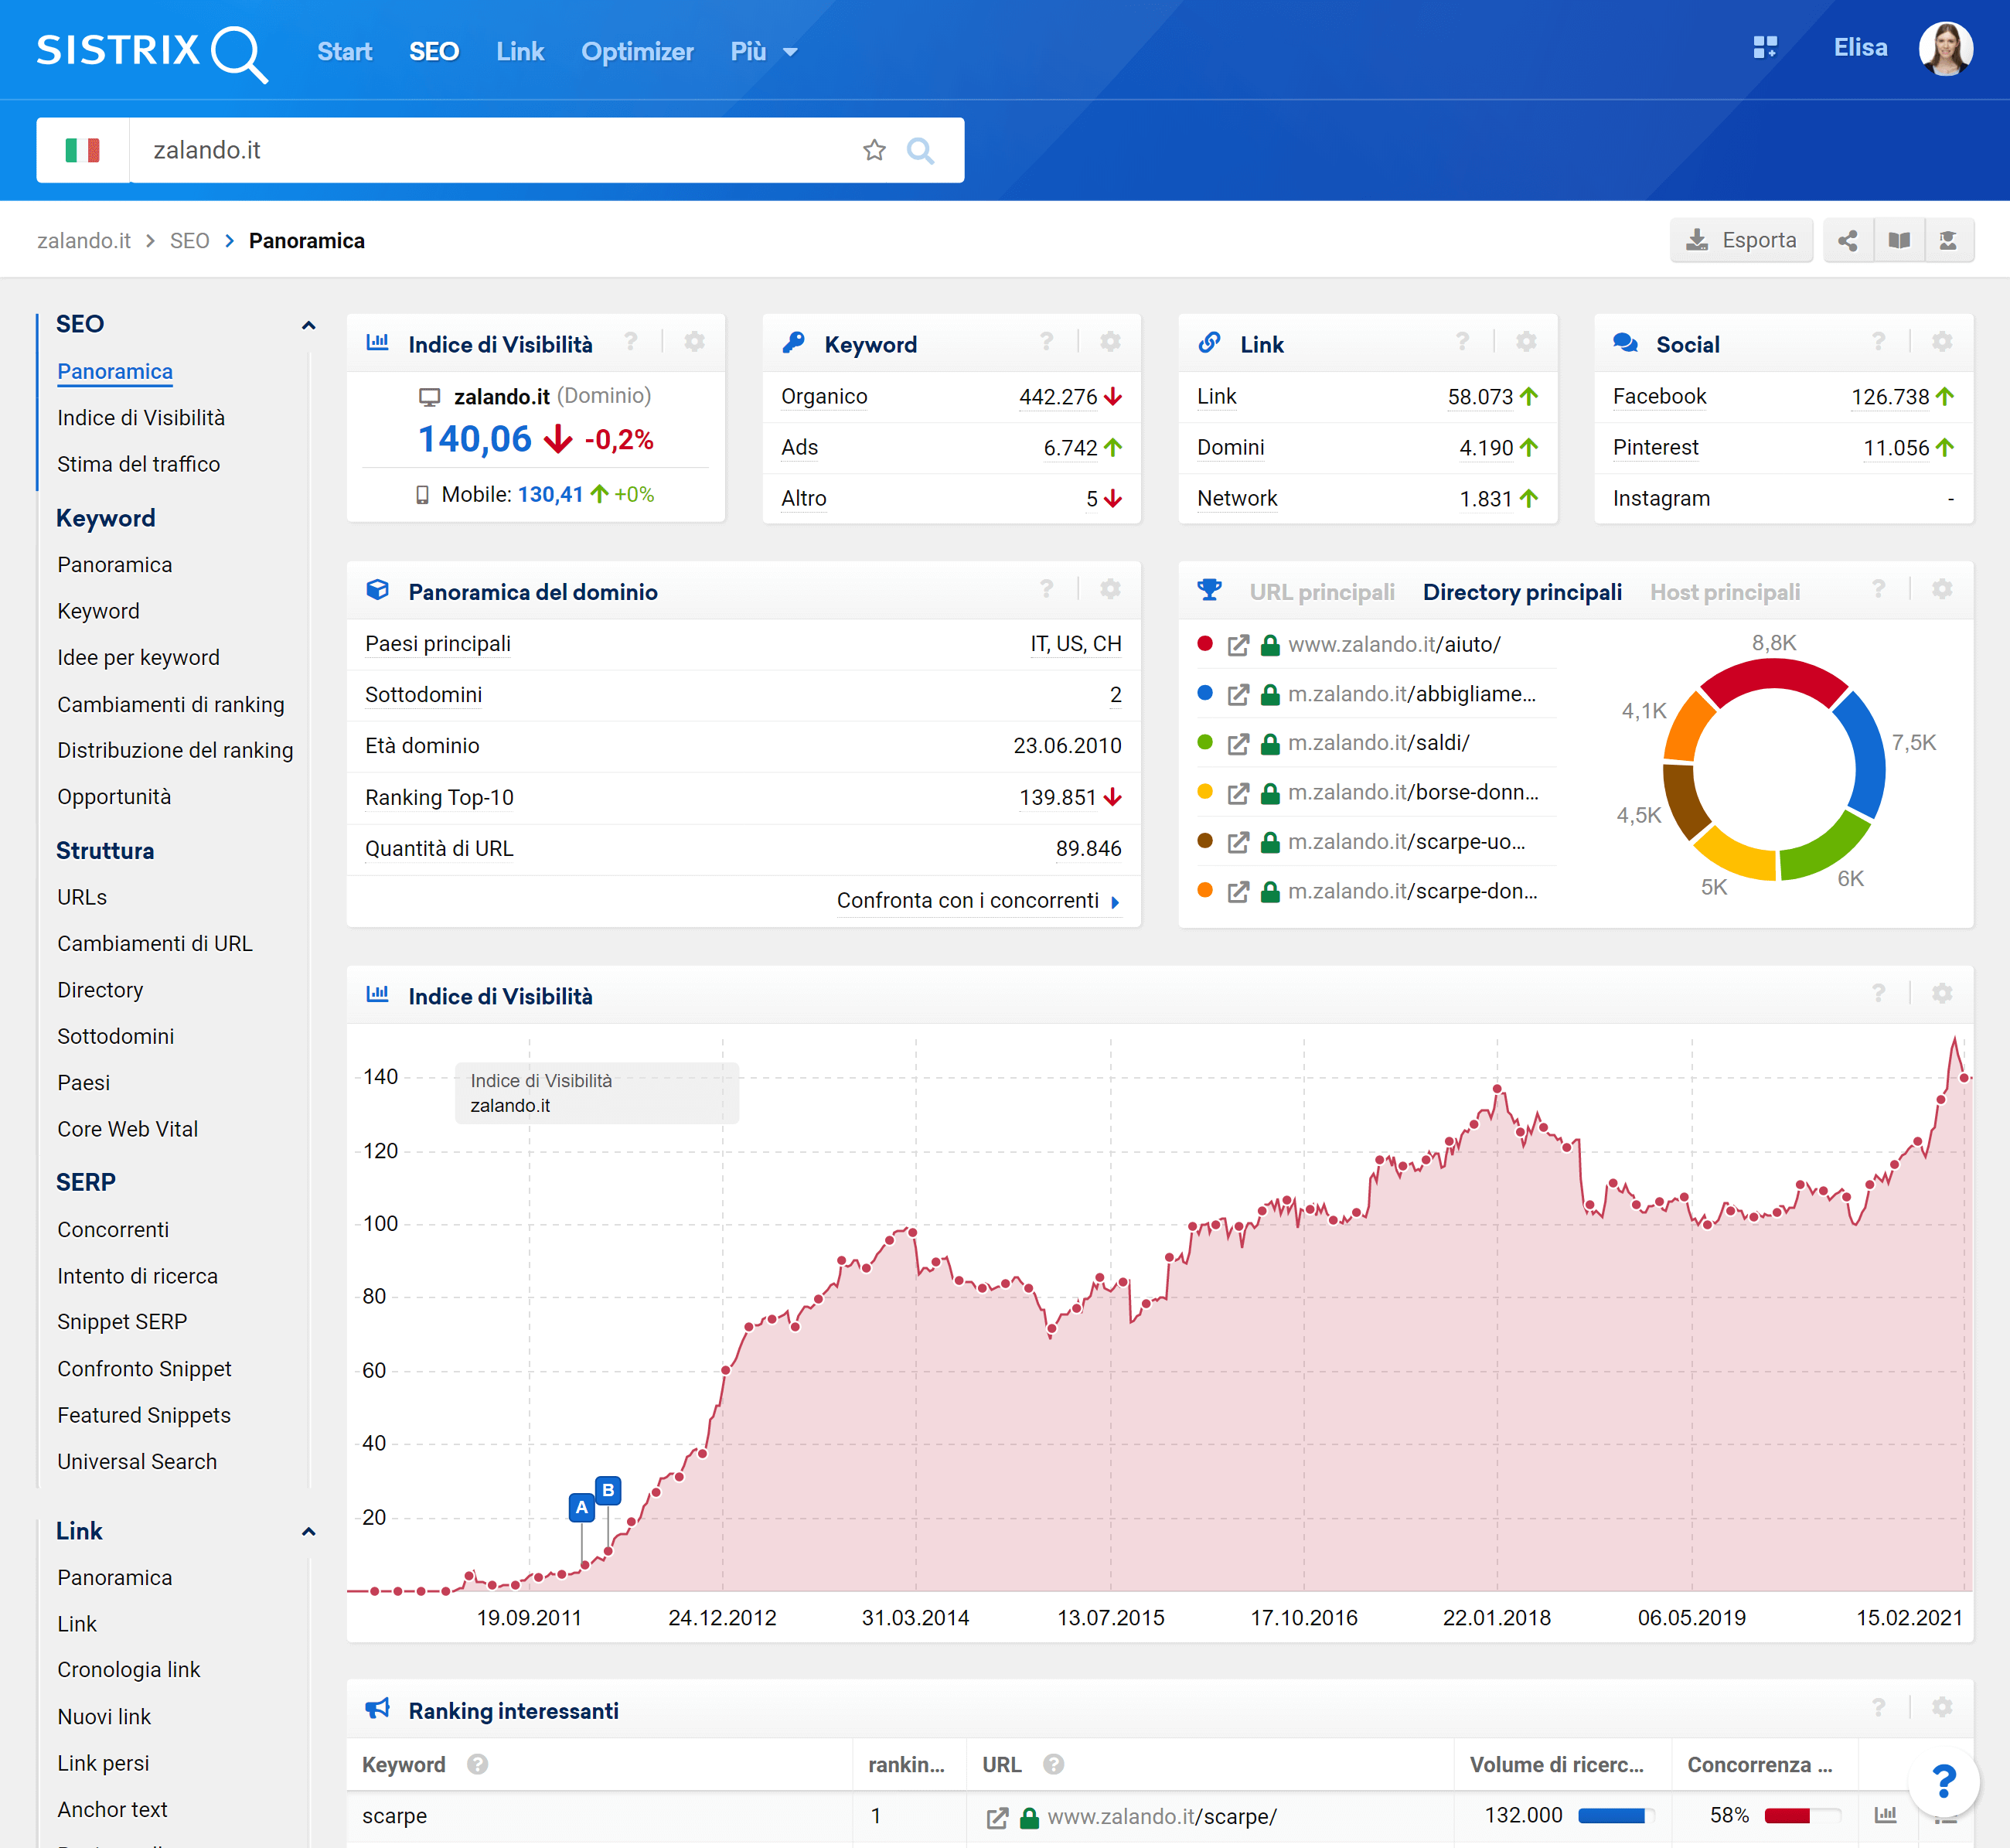Select the Italian flag country selector
This screenshot has height=1848, width=2010.
pyautogui.click(x=83, y=150)
